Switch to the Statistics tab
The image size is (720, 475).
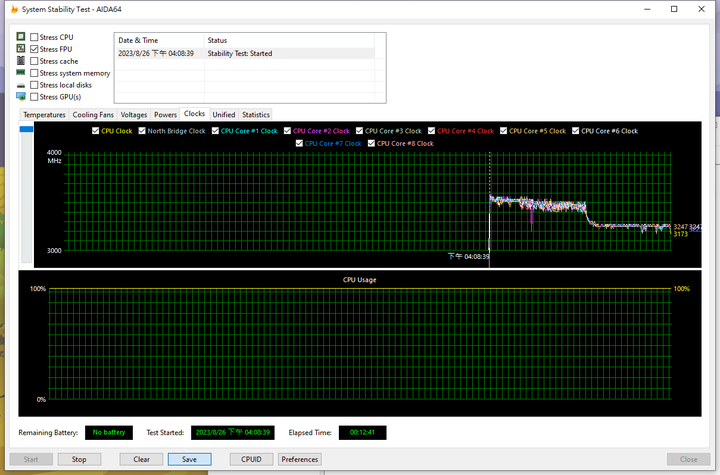click(256, 115)
